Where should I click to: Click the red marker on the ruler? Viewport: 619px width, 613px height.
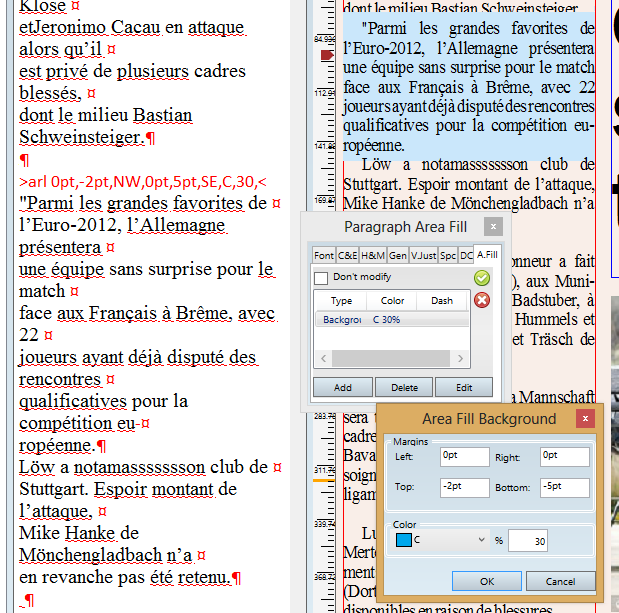(x=327, y=55)
